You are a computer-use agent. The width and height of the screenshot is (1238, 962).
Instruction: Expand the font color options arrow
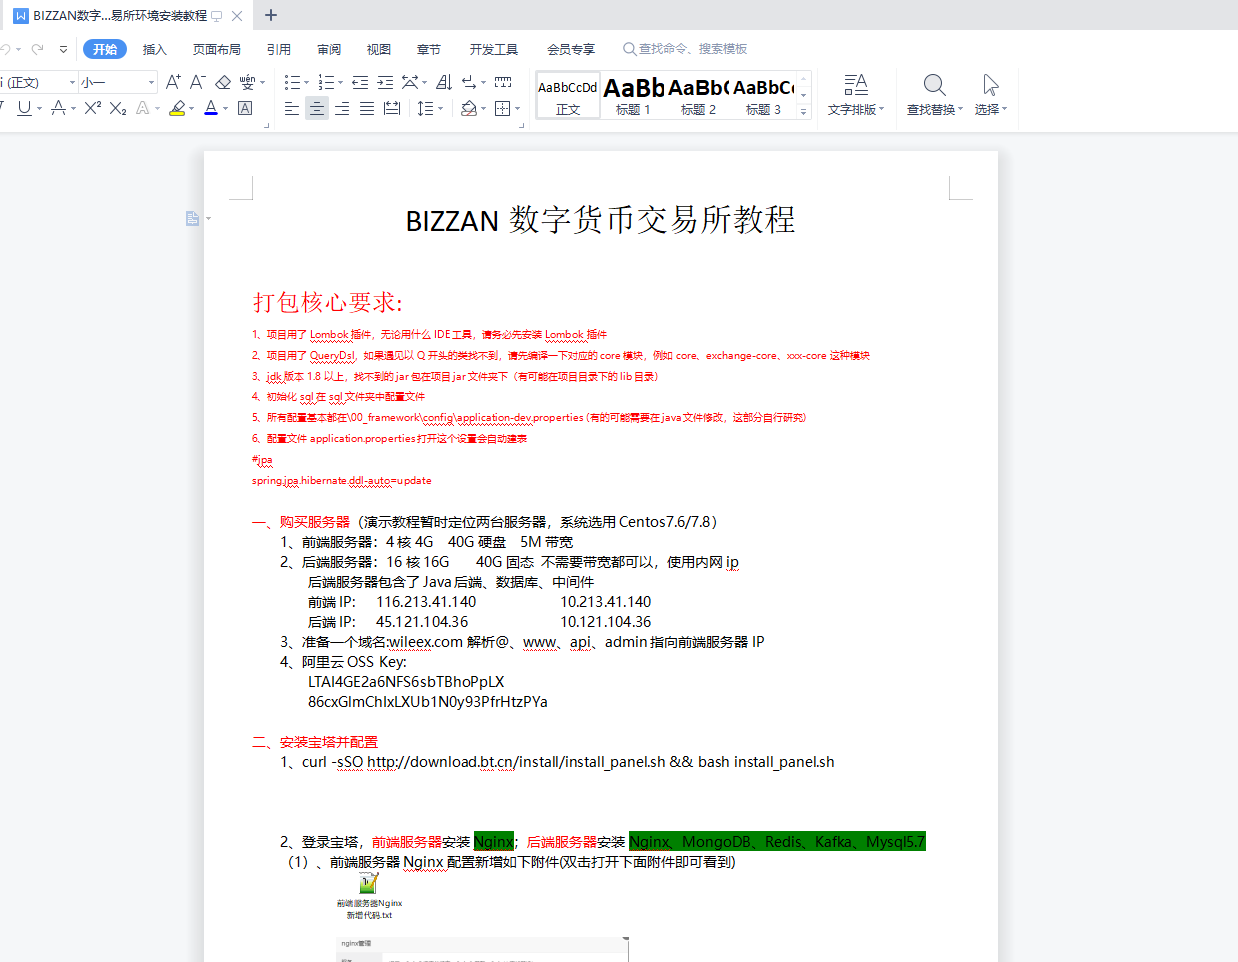tap(225, 108)
